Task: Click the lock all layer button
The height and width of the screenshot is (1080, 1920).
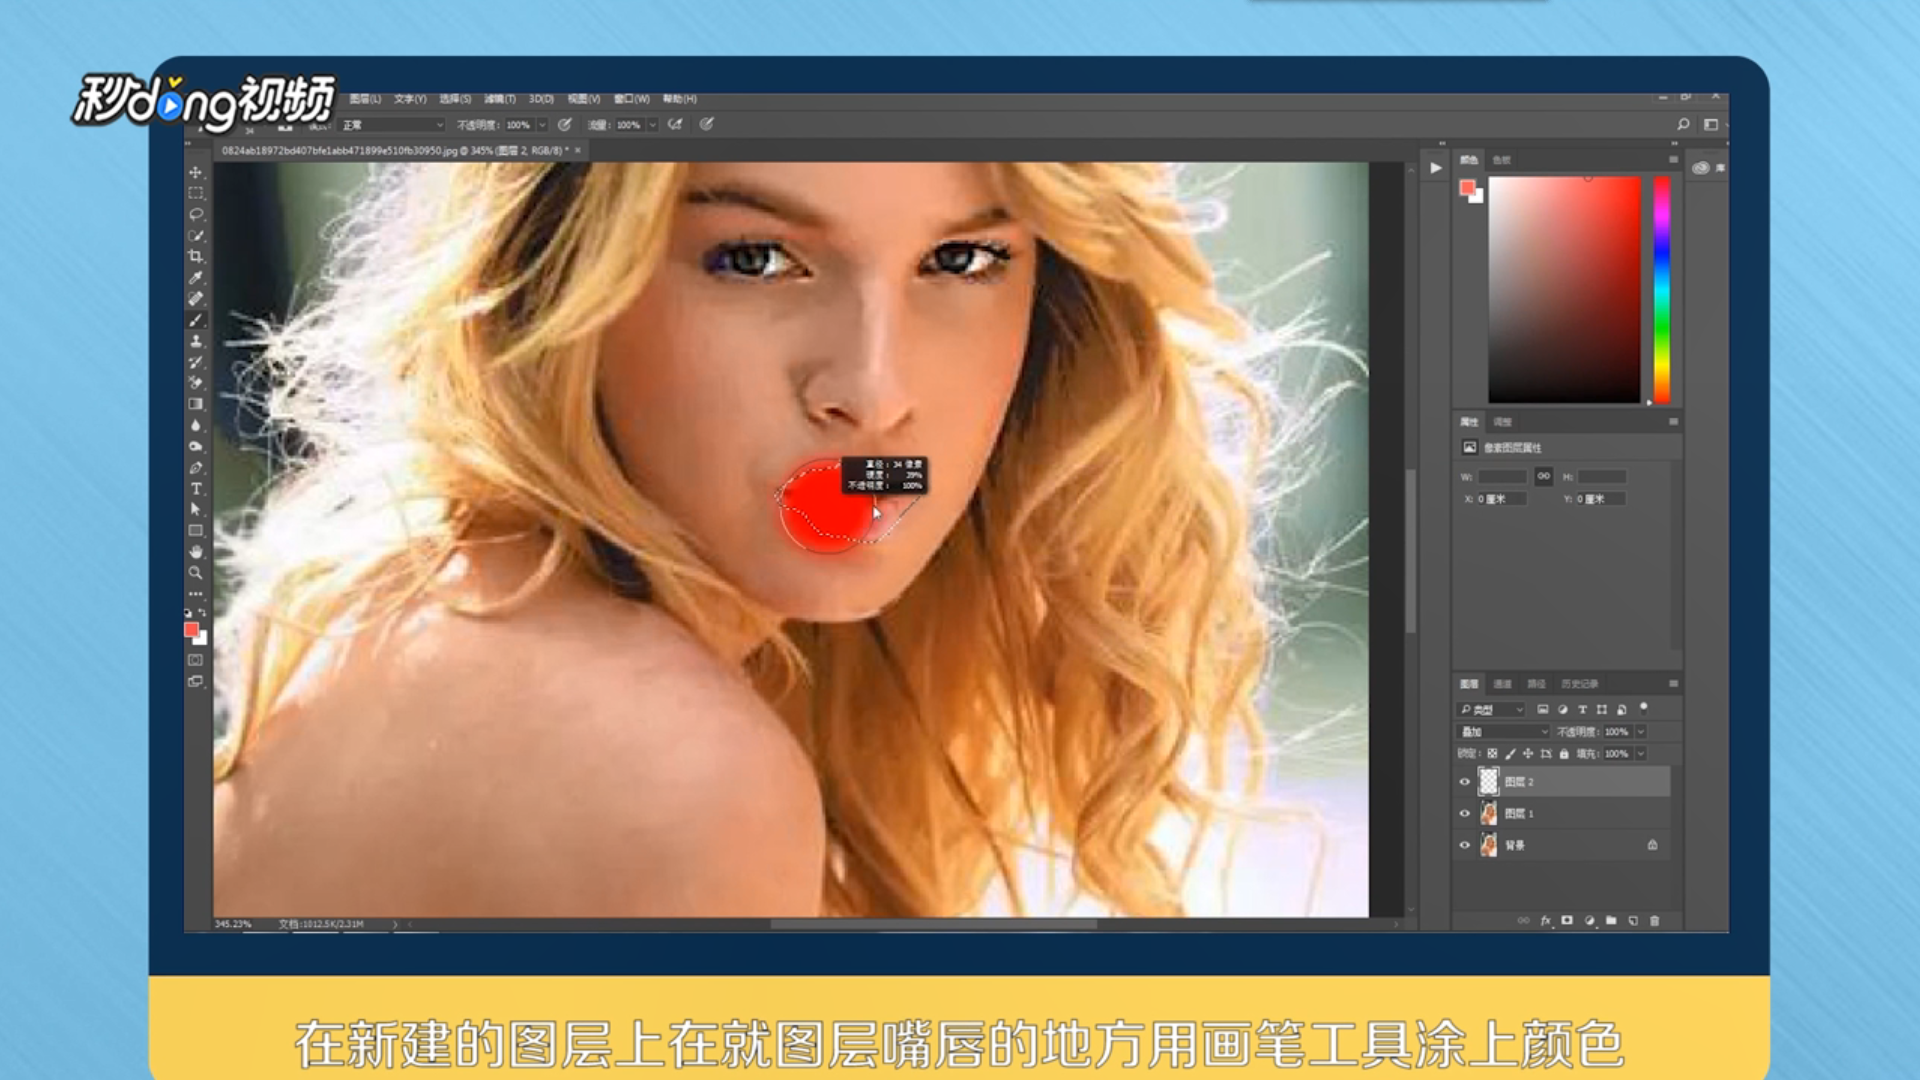Action: [x=1564, y=754]
